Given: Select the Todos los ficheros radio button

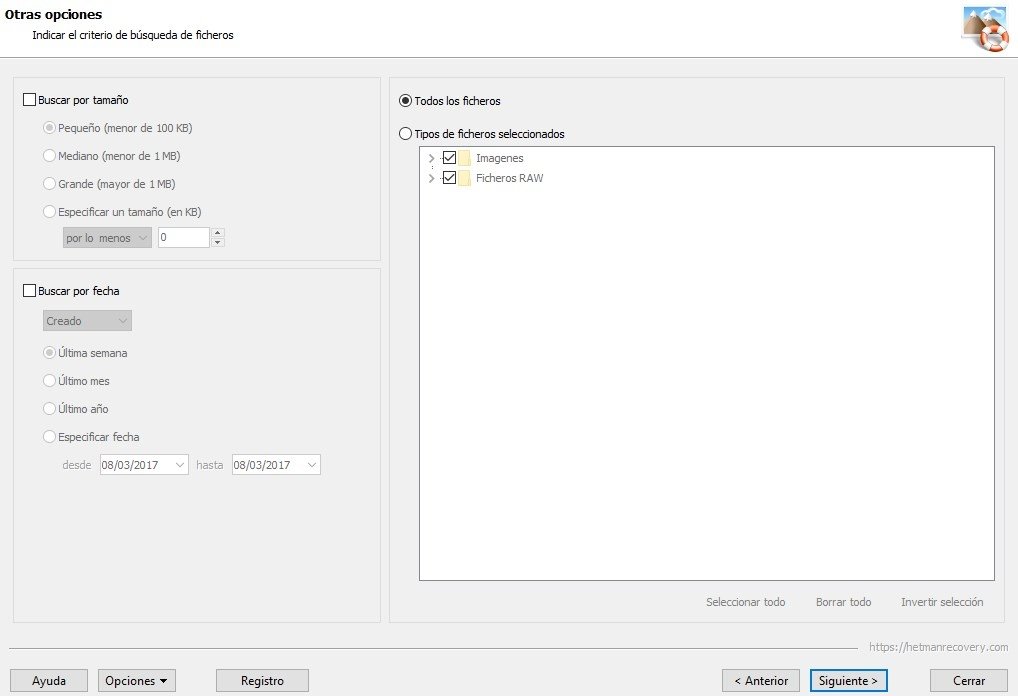Looking at the screenshot, I should 405,101.
